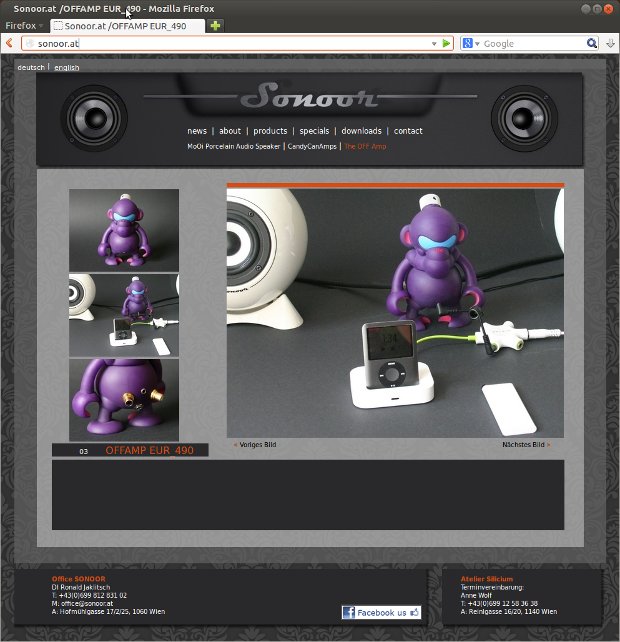This screenshot has height=642, width=620.
Task: Click the Sonoor logo
Action: coord(309,95)
